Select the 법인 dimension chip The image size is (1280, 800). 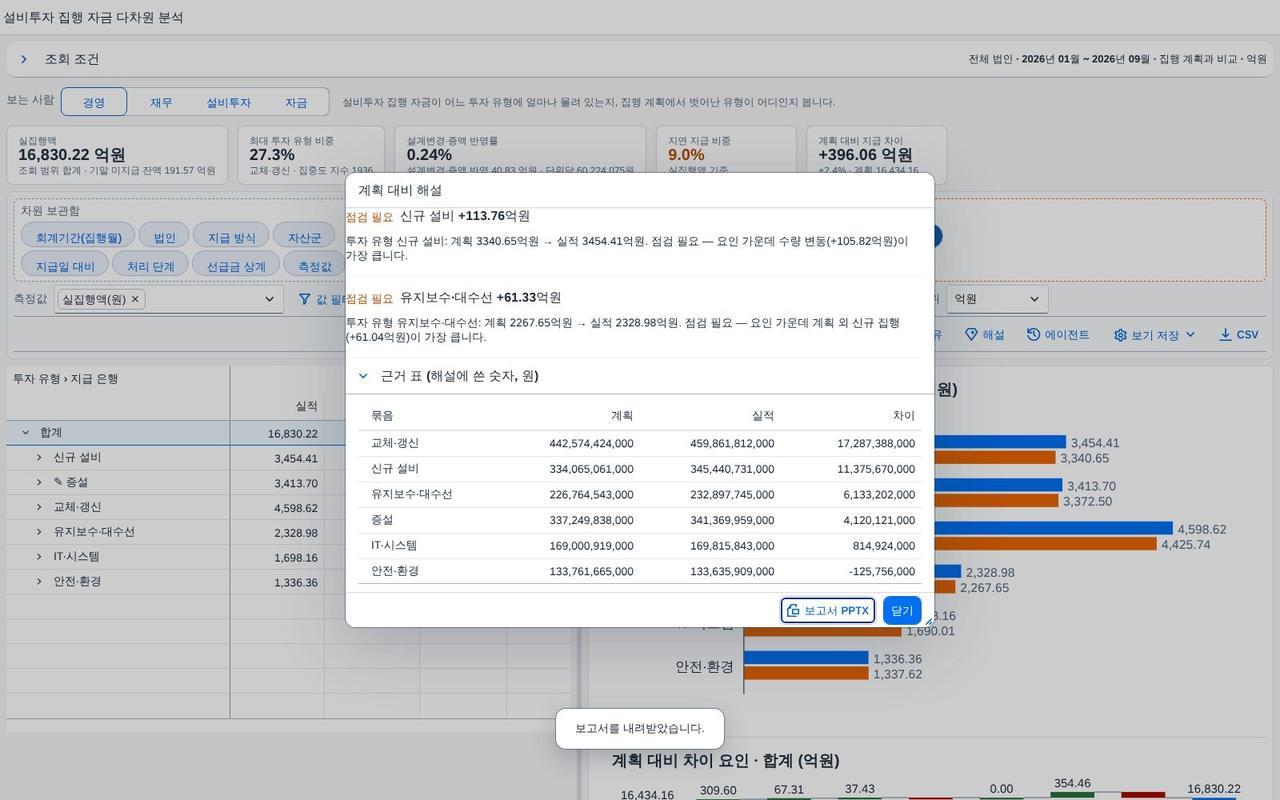click(164, 237)
